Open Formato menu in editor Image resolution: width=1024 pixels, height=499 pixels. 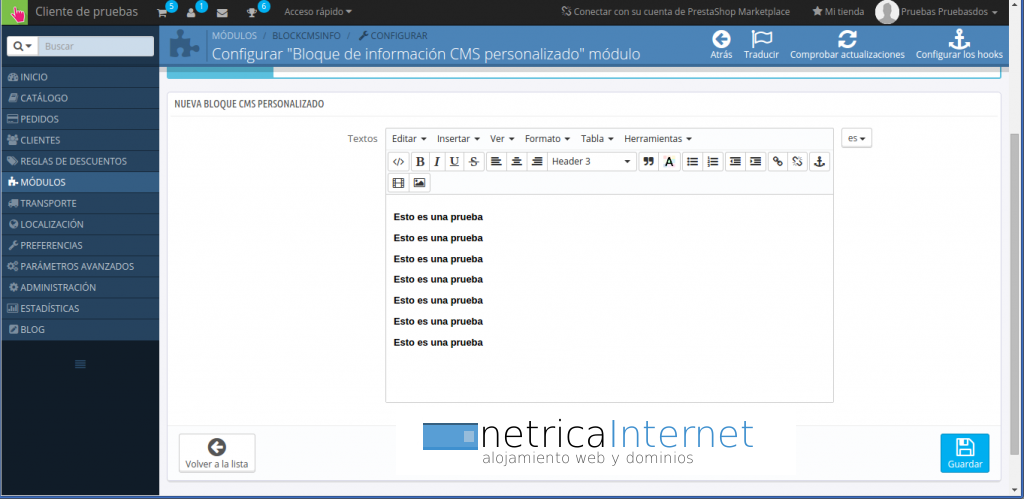pyautogui.click(x=547, y=138)
